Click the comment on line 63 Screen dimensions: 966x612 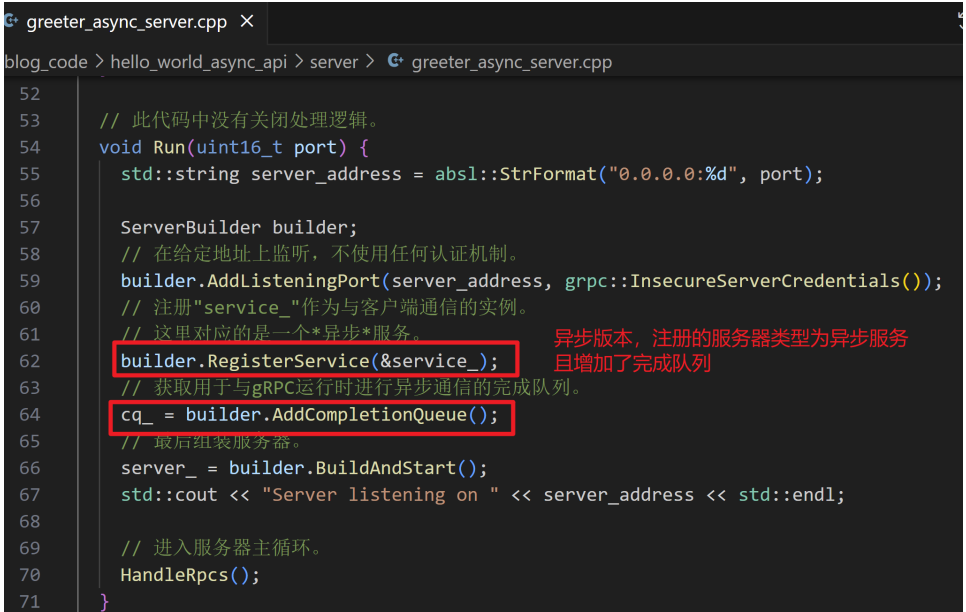pos(352,388)
